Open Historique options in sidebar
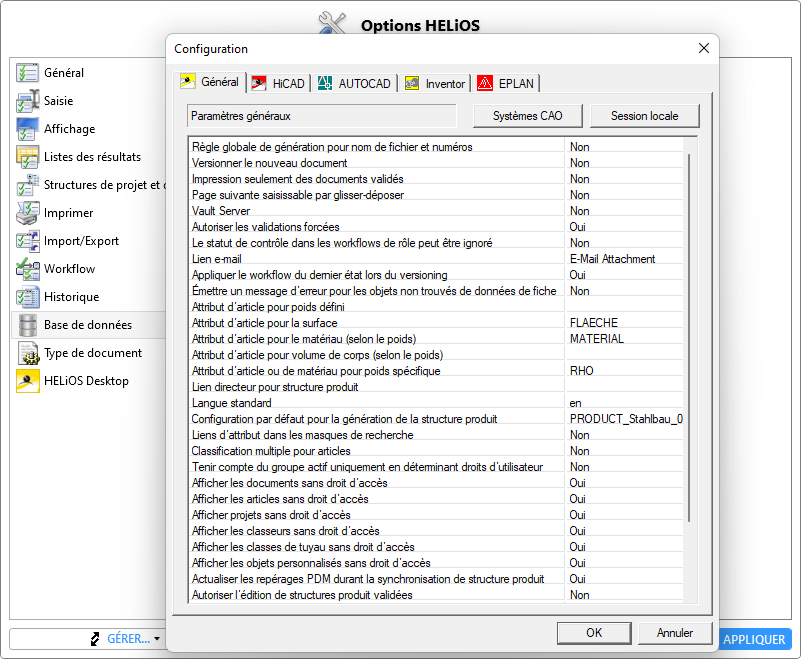 (72, 297)
